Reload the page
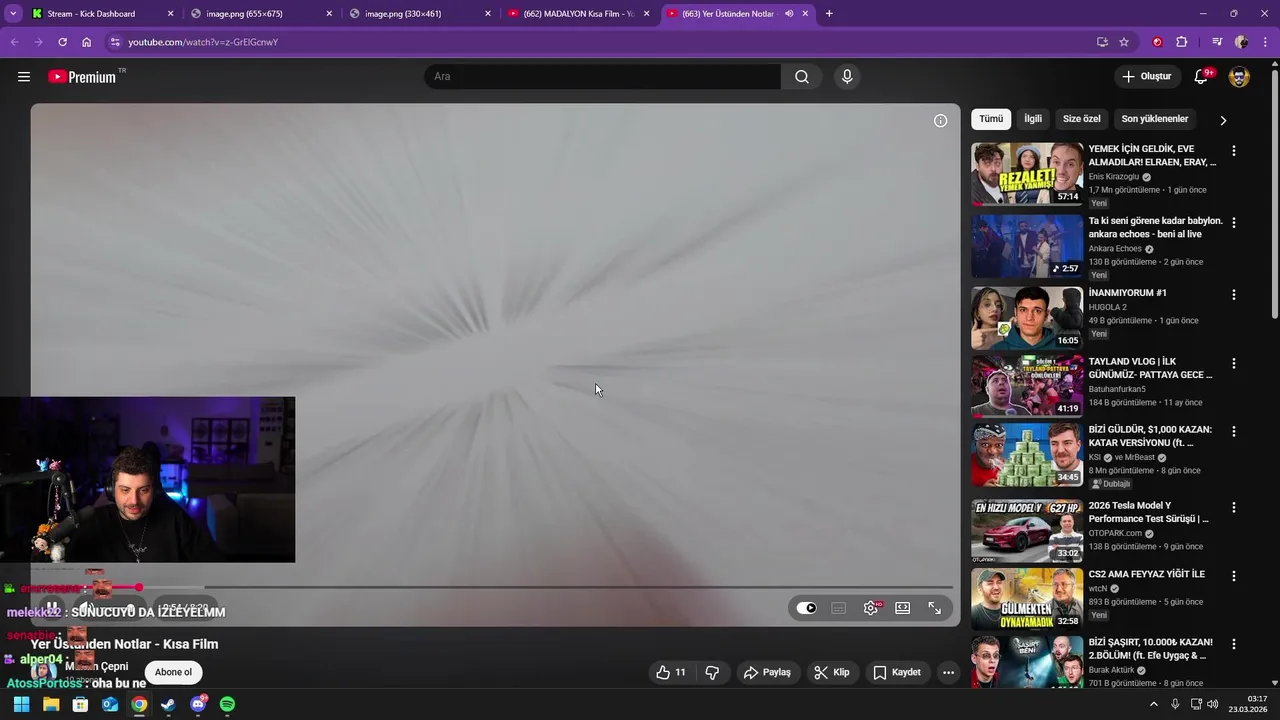The height and width of the screenshot is (720, 1280). (x=62, y=42)
